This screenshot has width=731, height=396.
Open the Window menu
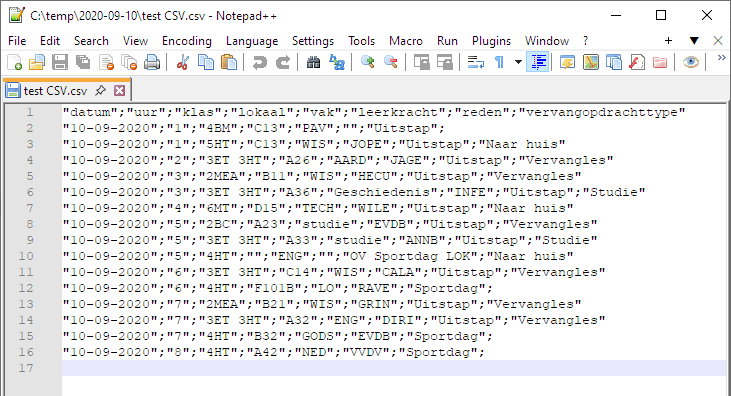tap(547, 41)
